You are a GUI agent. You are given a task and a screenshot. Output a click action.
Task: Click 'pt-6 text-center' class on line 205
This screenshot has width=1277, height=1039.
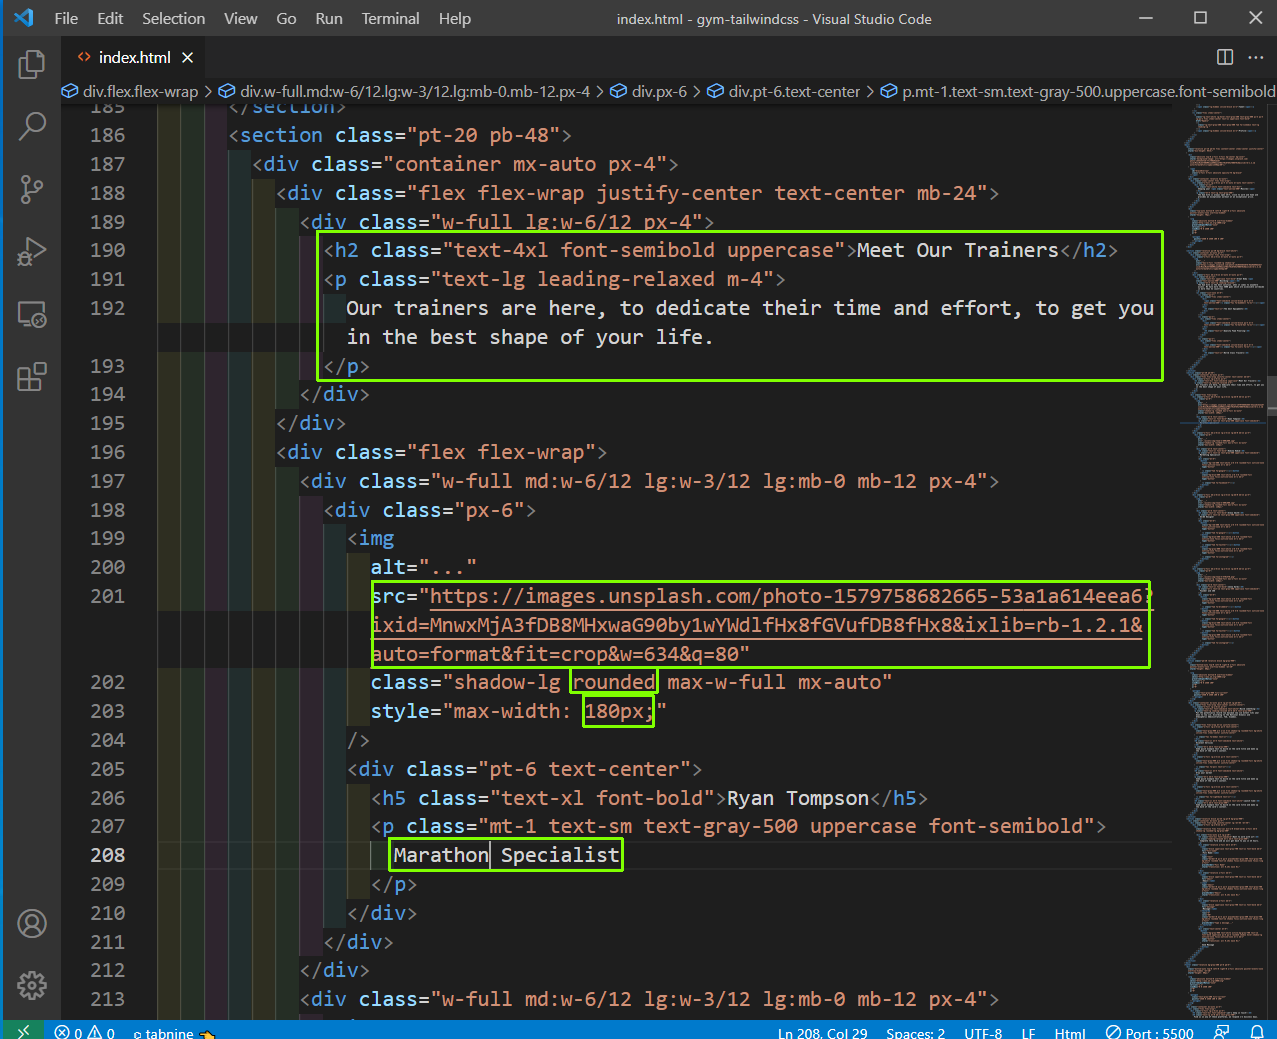pos(583,769)
